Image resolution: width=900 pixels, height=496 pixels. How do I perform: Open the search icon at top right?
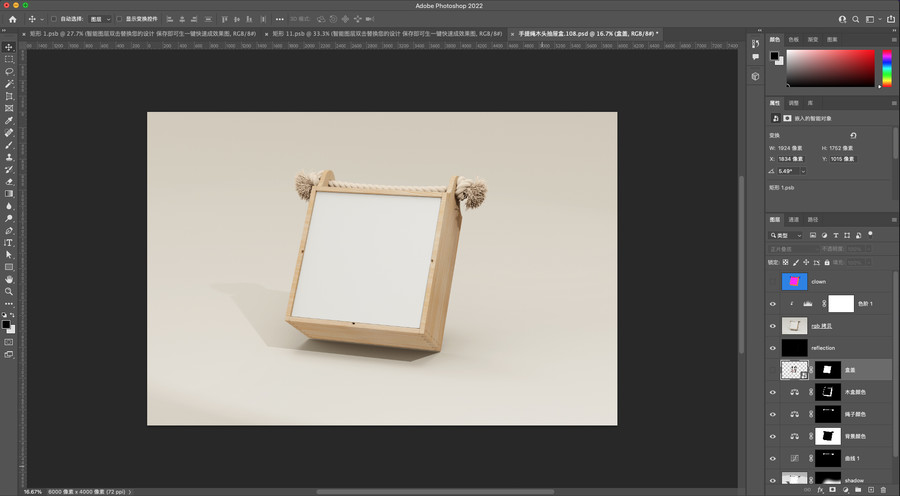tap(855, 19)
